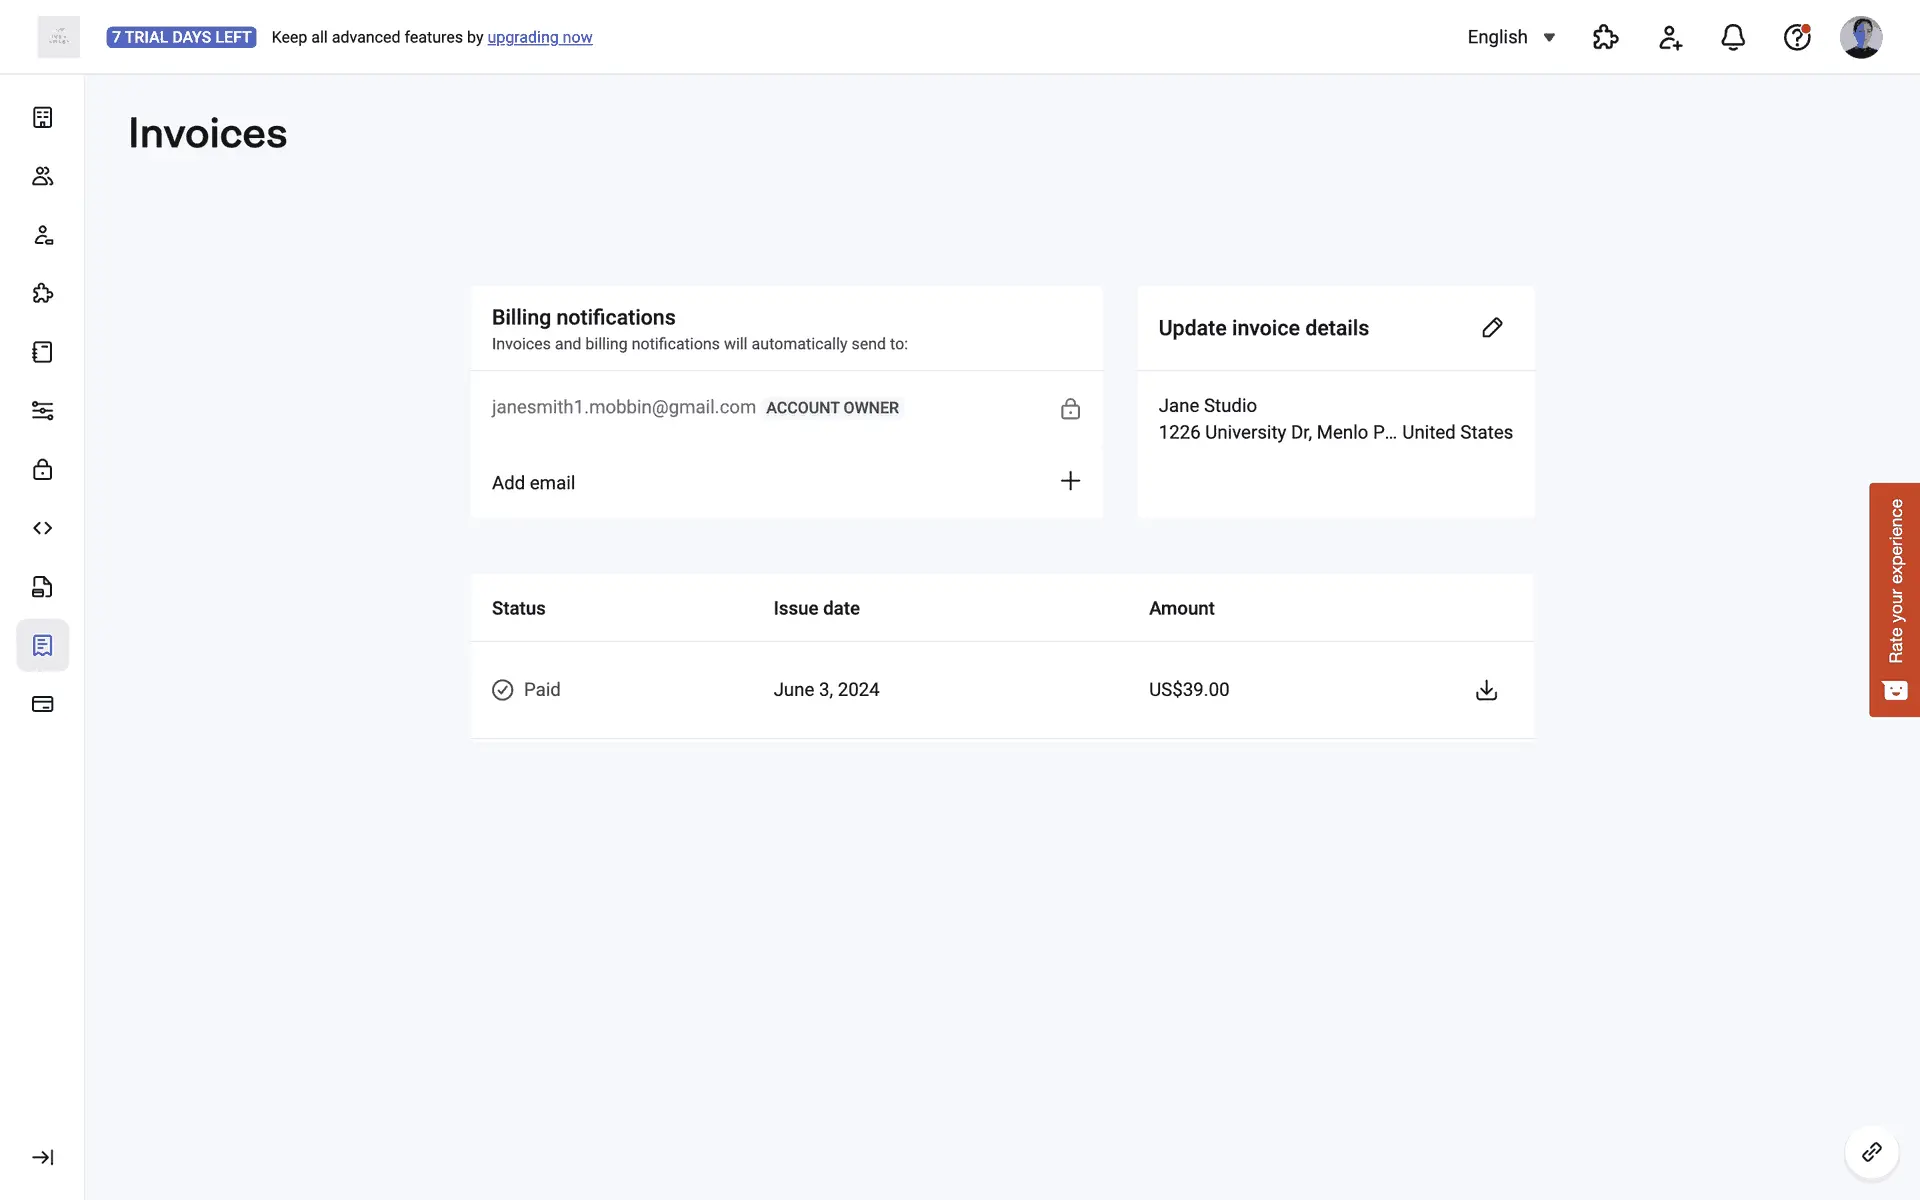Open the security lock sidebar item

42,469
